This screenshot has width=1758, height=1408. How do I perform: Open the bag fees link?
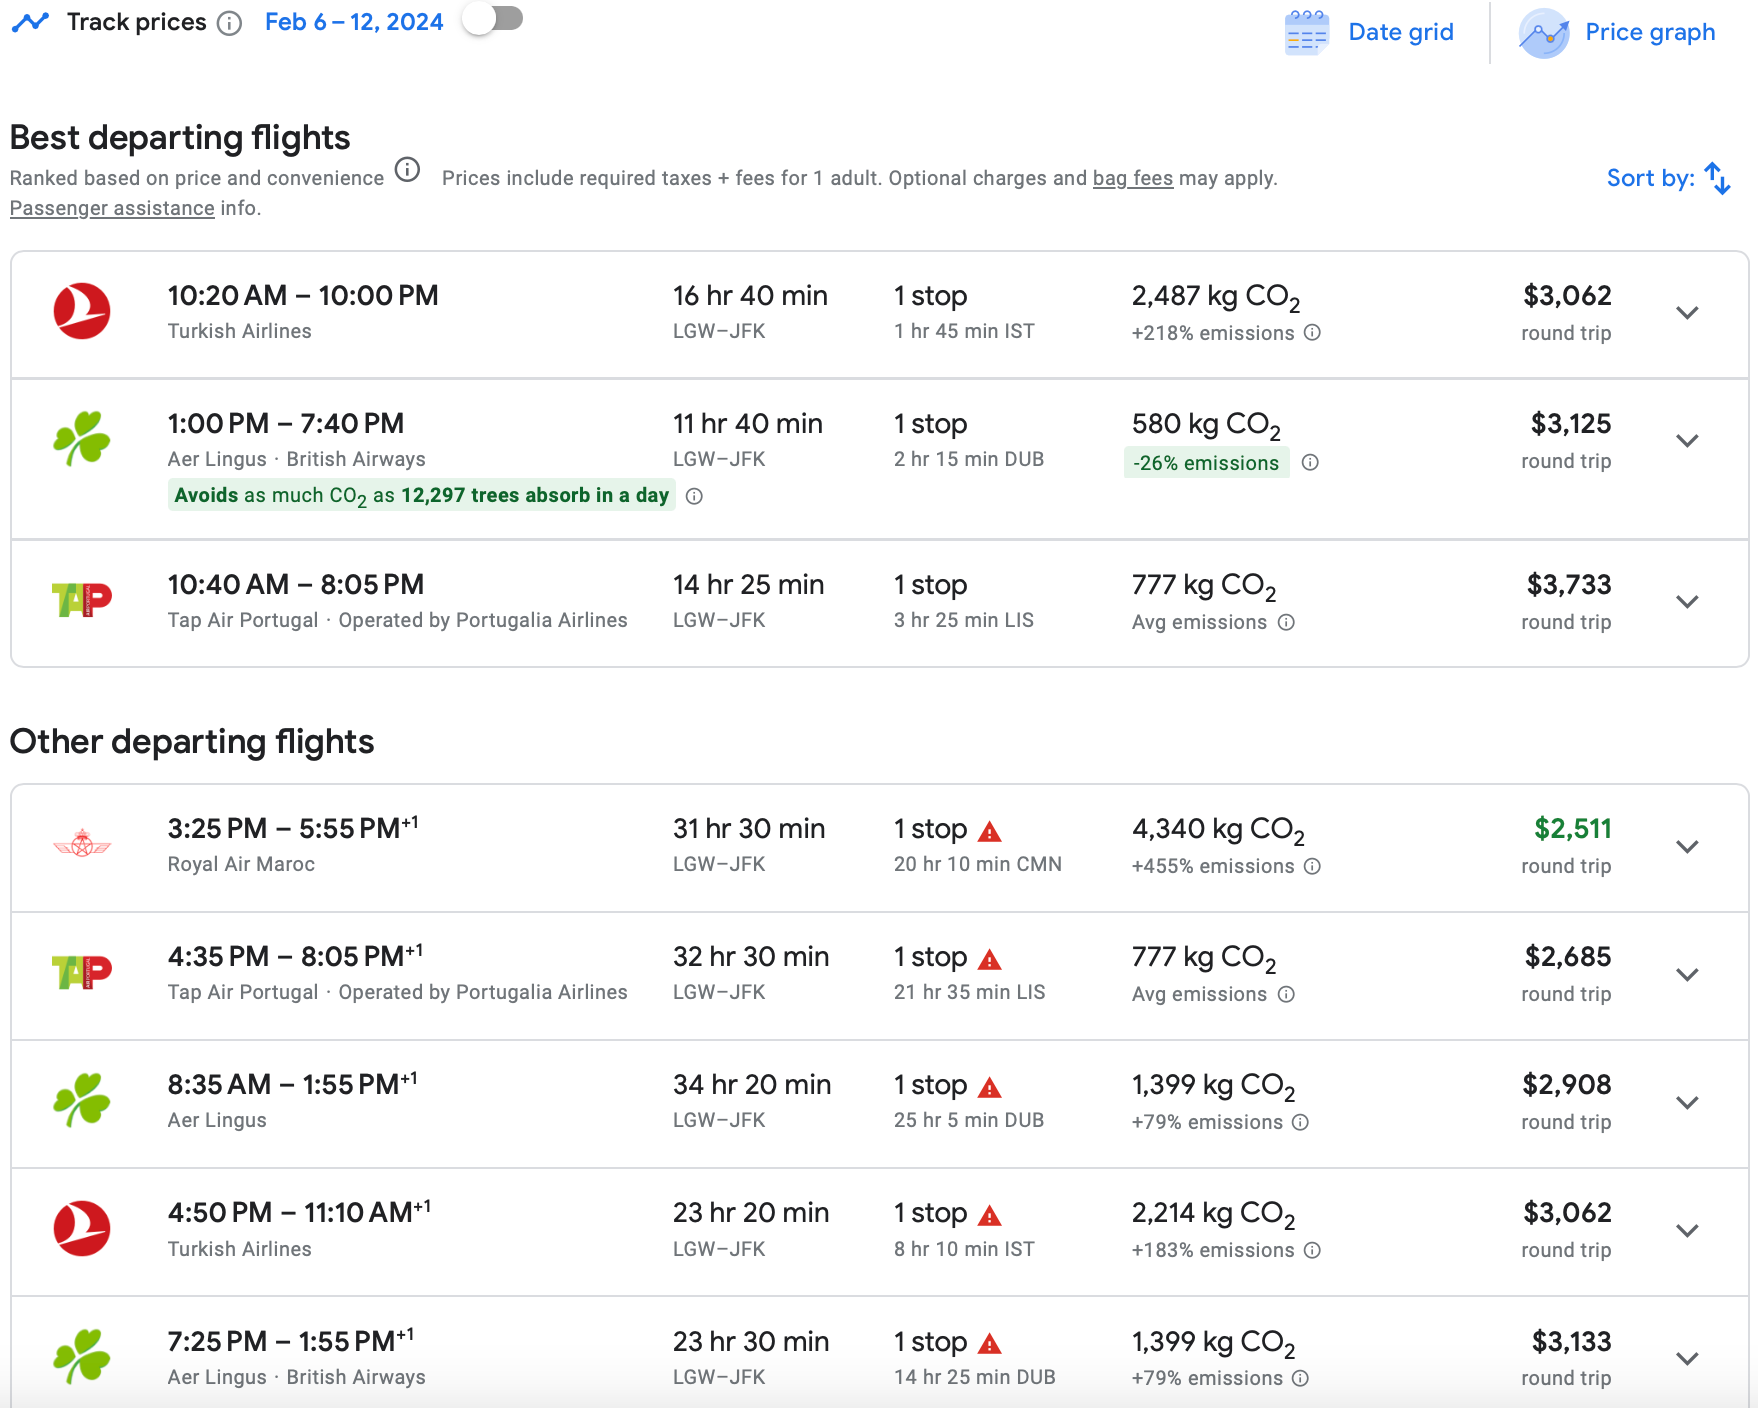(1132, 178)
